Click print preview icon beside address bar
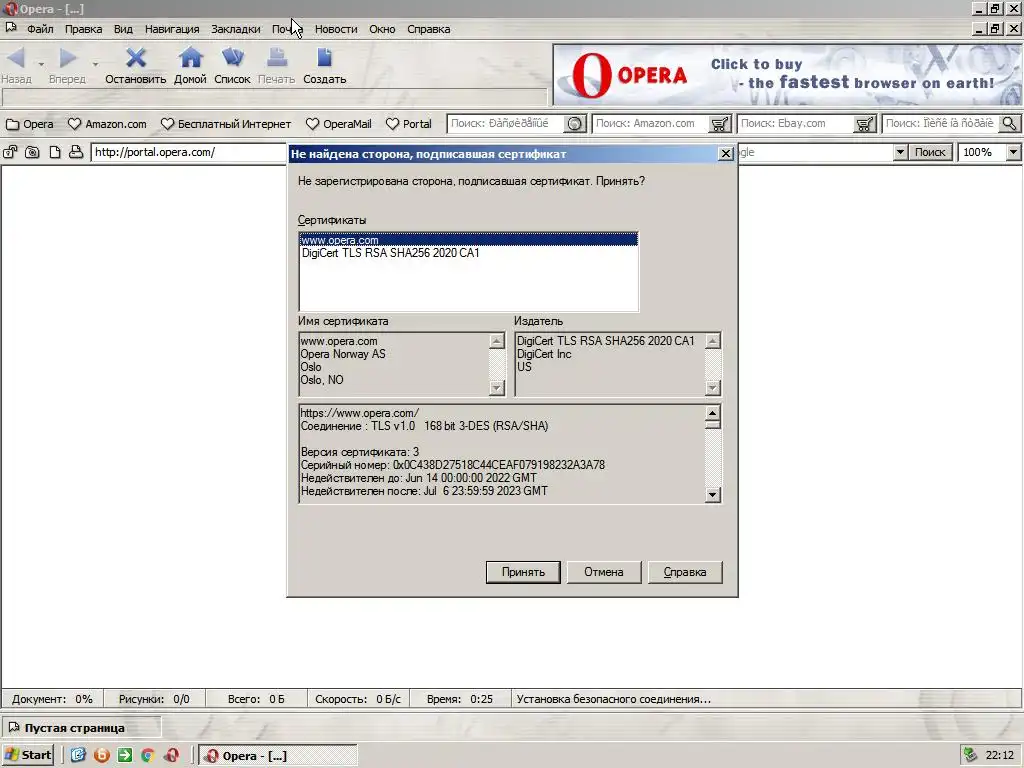 (76, 152)
